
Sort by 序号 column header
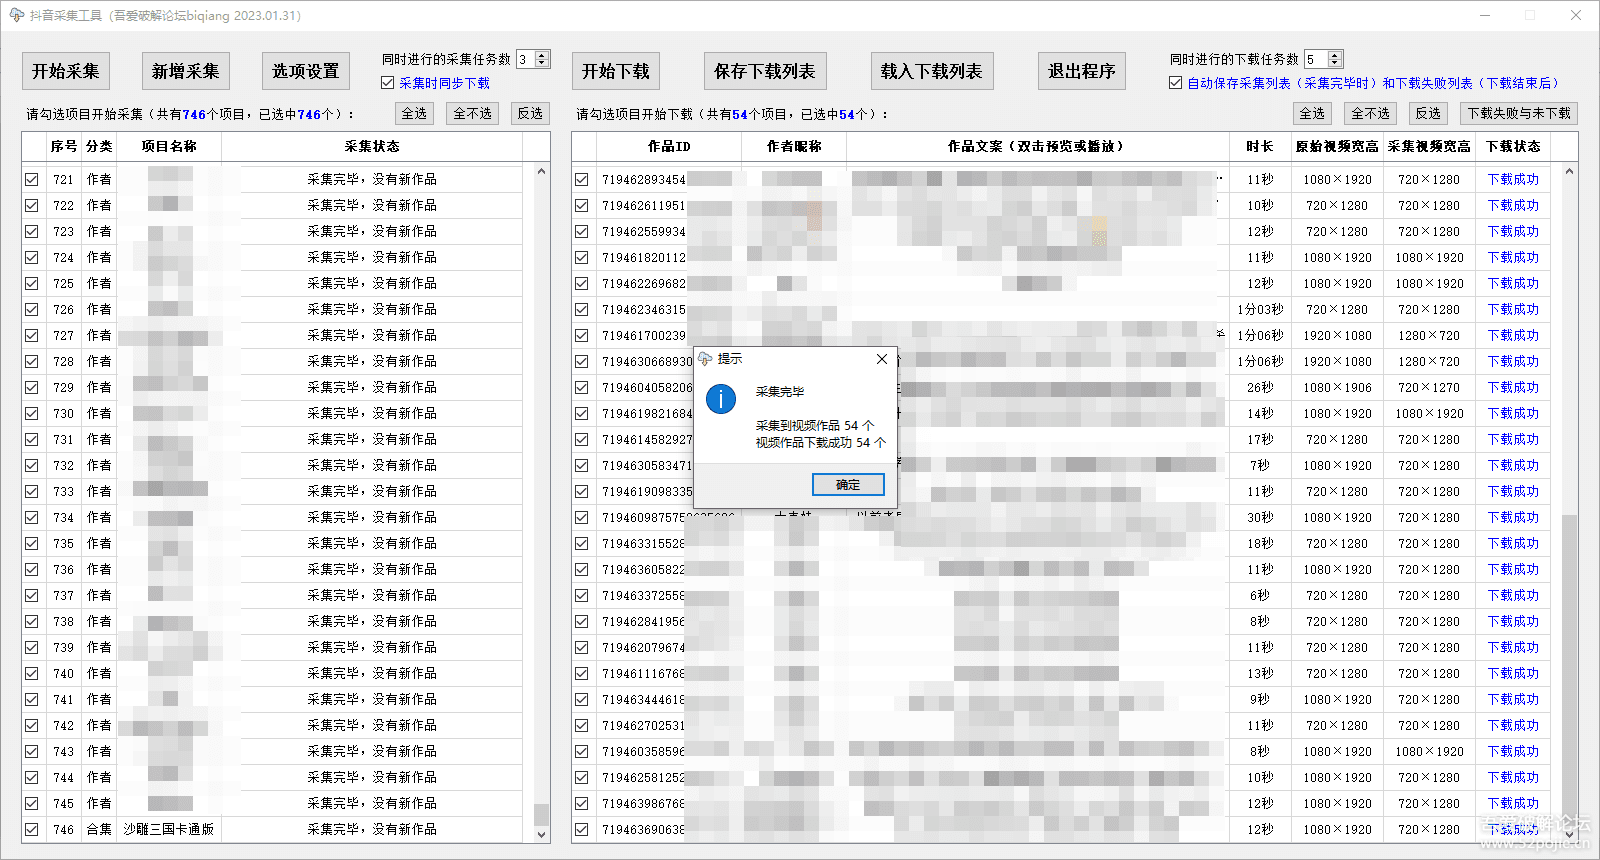[x=64, y=146]
